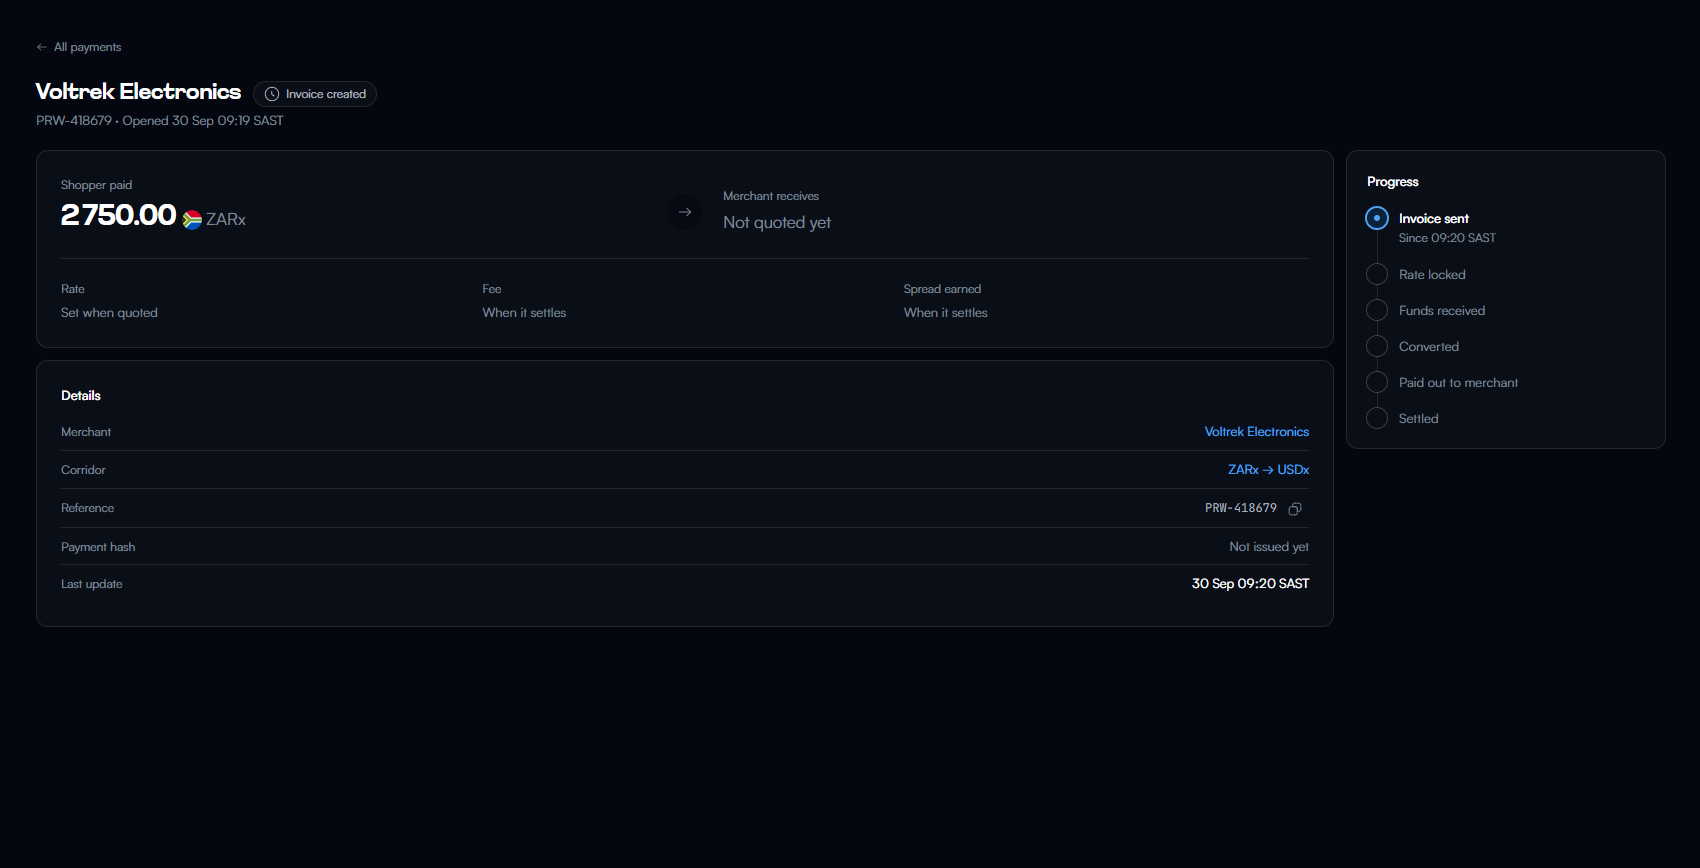This screenshot has width=1700, height=868.
Task: Click the arrow icon between shopper and merchant amounts
Action: coord(685,212)
